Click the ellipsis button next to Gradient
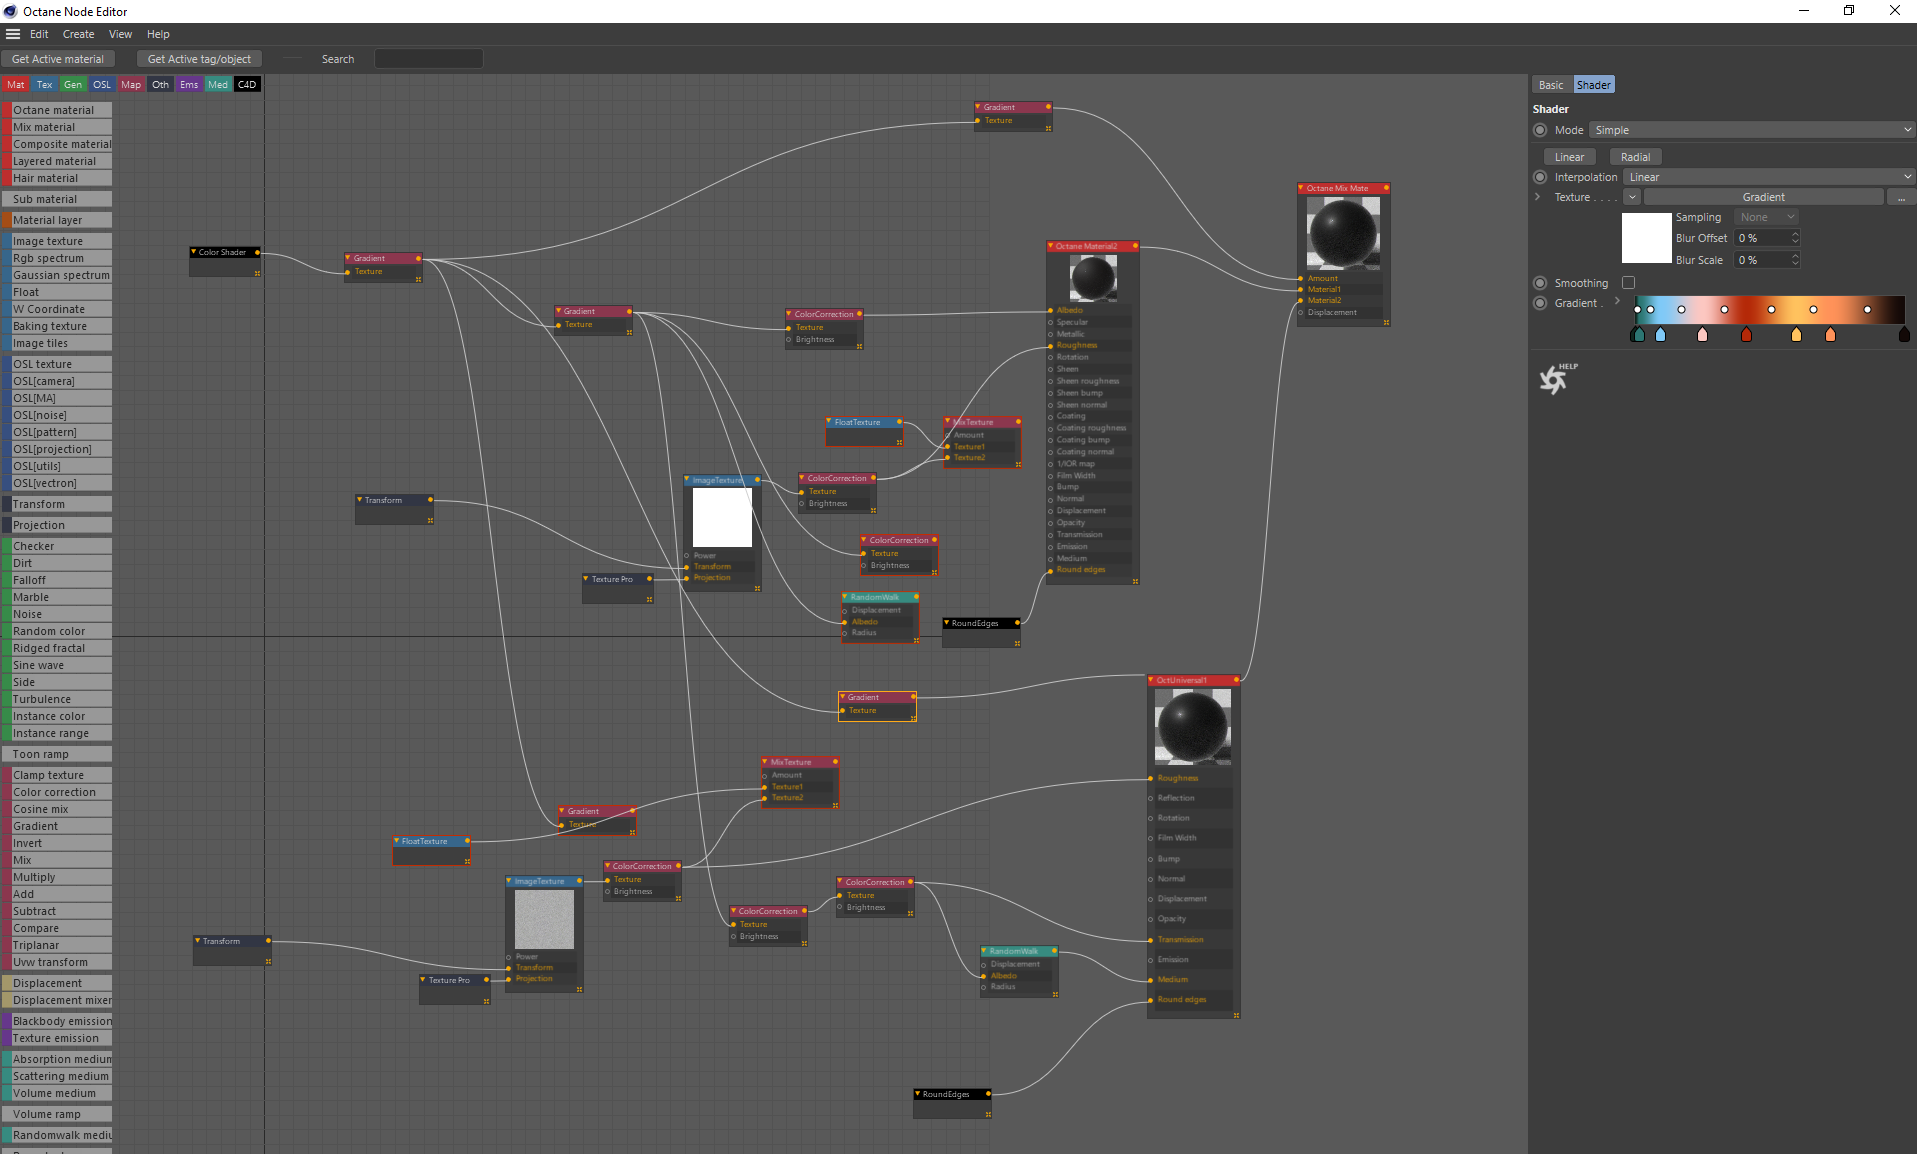 1901,197
